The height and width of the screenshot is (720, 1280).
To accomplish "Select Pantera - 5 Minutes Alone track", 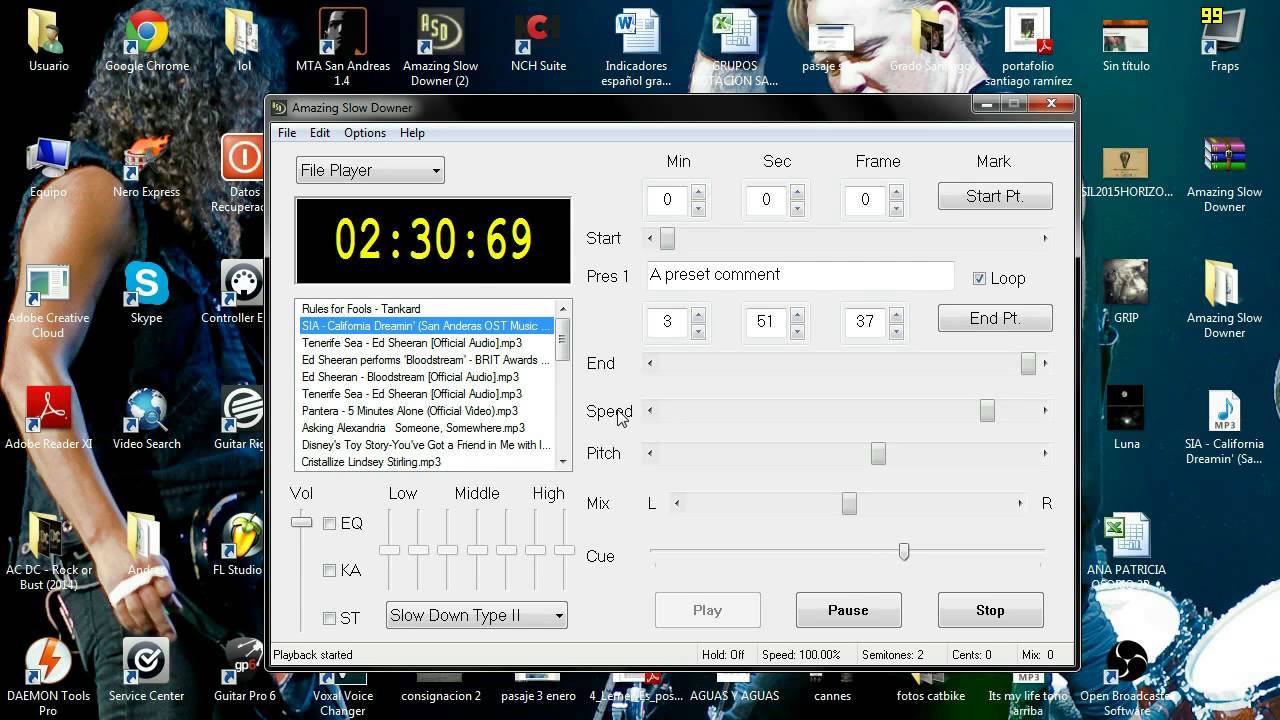I will [426, 411].
